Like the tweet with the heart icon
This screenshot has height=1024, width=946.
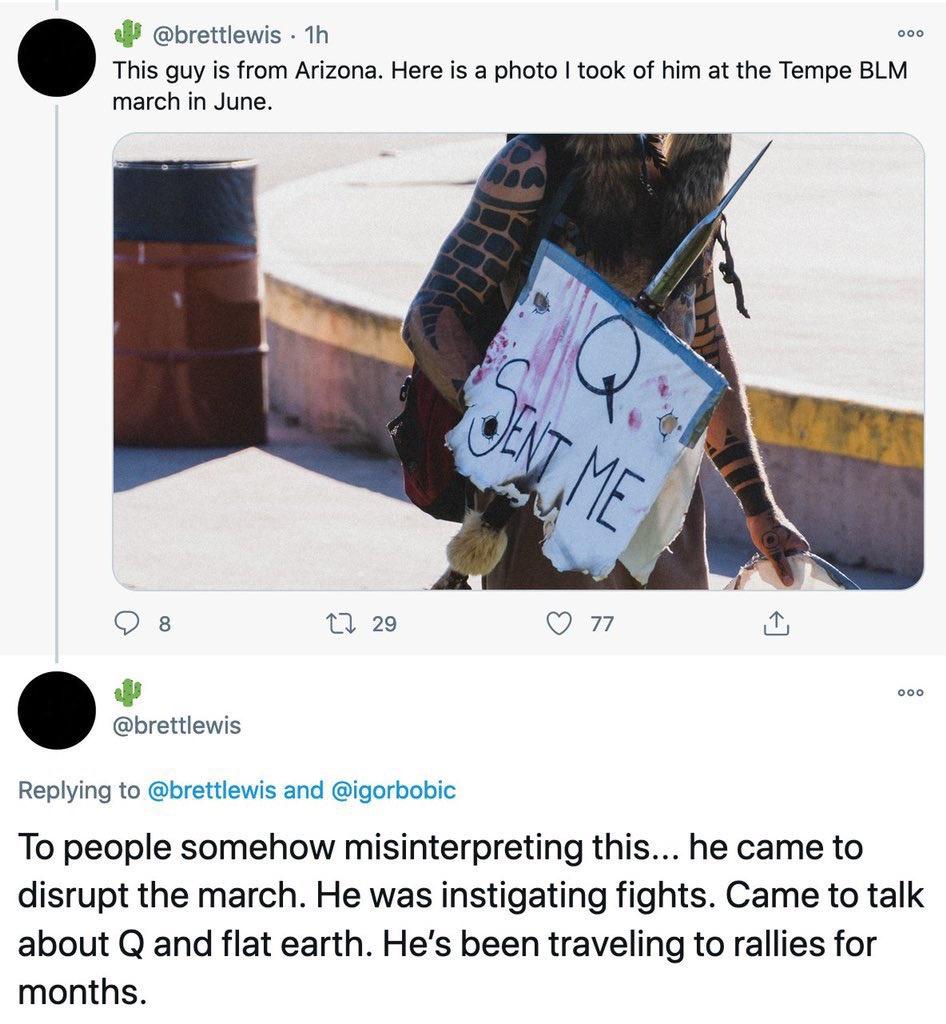pyautogui.click(x=558, y=624)
